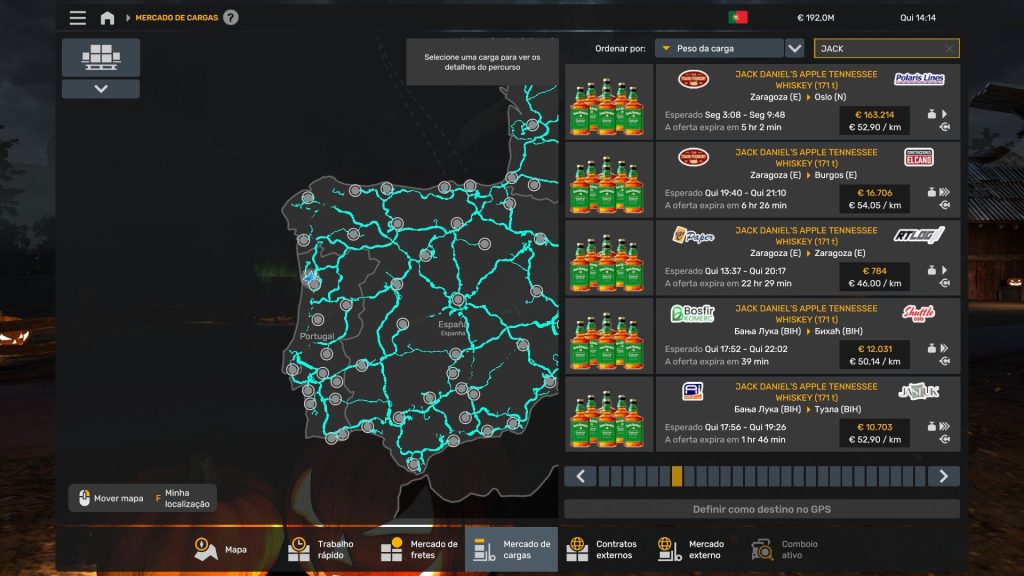Select the Mercado de cargas tab

pyautogui.click(x=511, y=549)
